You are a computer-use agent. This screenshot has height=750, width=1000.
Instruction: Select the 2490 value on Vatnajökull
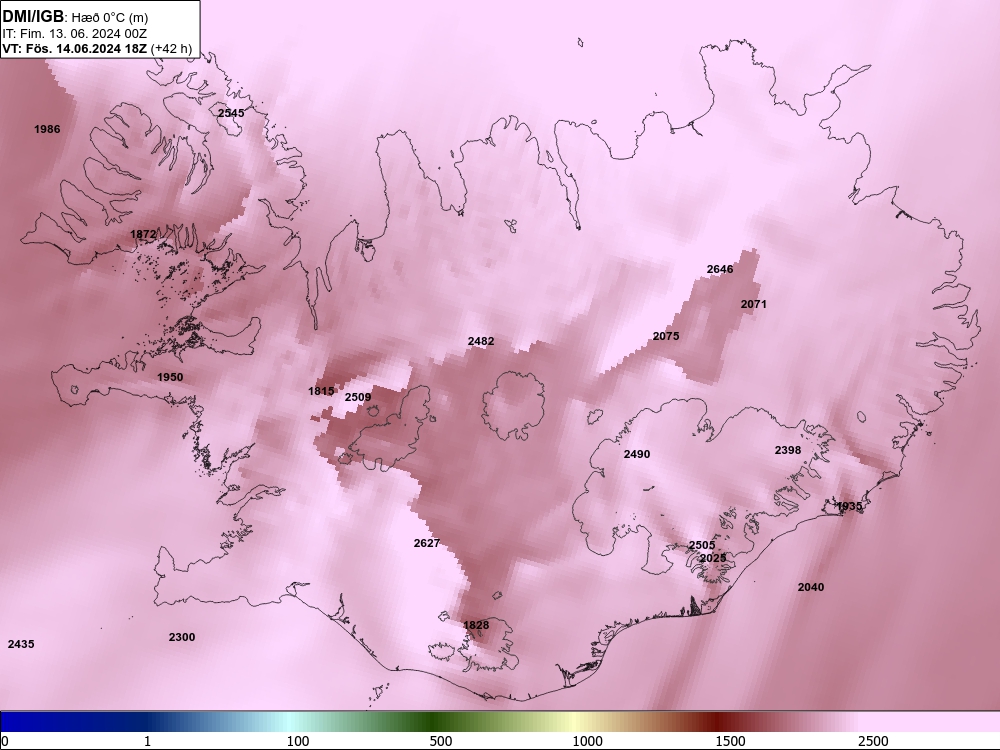tap(636, 454)
